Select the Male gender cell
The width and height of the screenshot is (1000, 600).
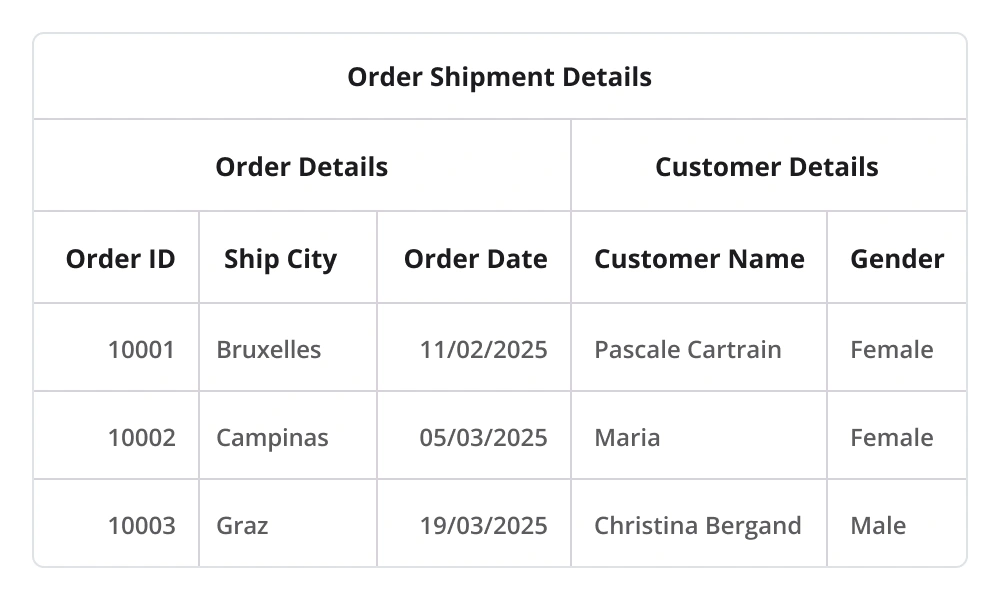[x=878, y=525]
